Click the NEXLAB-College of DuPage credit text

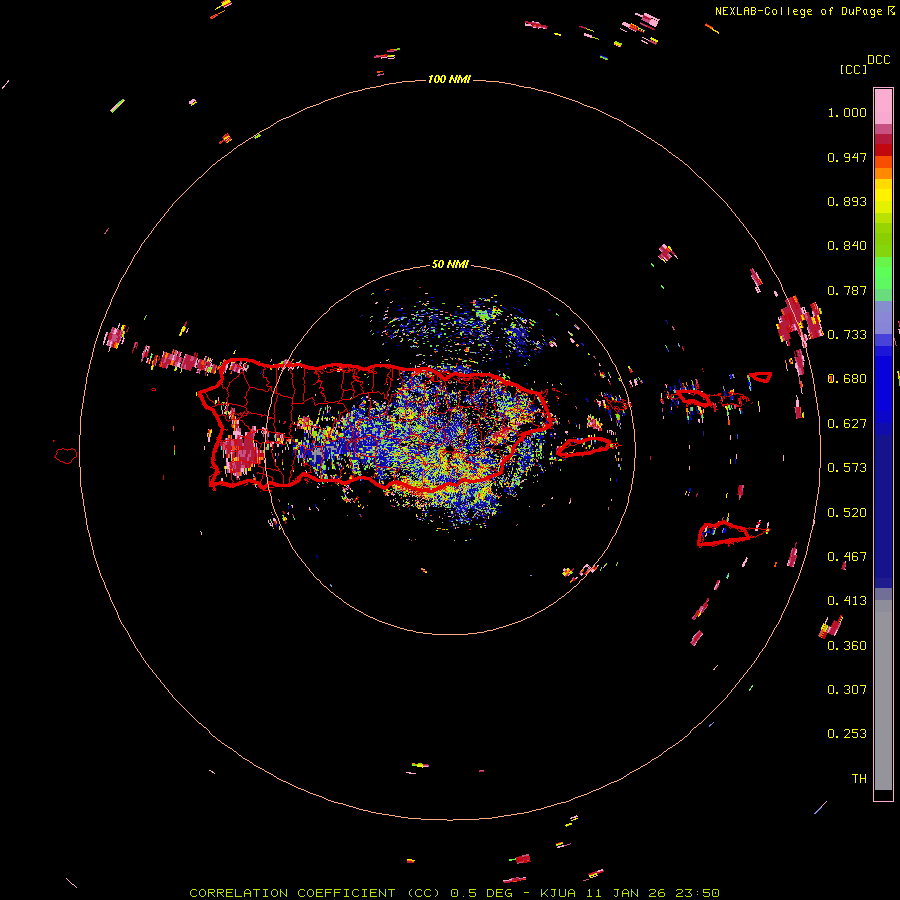click(804, 11)
